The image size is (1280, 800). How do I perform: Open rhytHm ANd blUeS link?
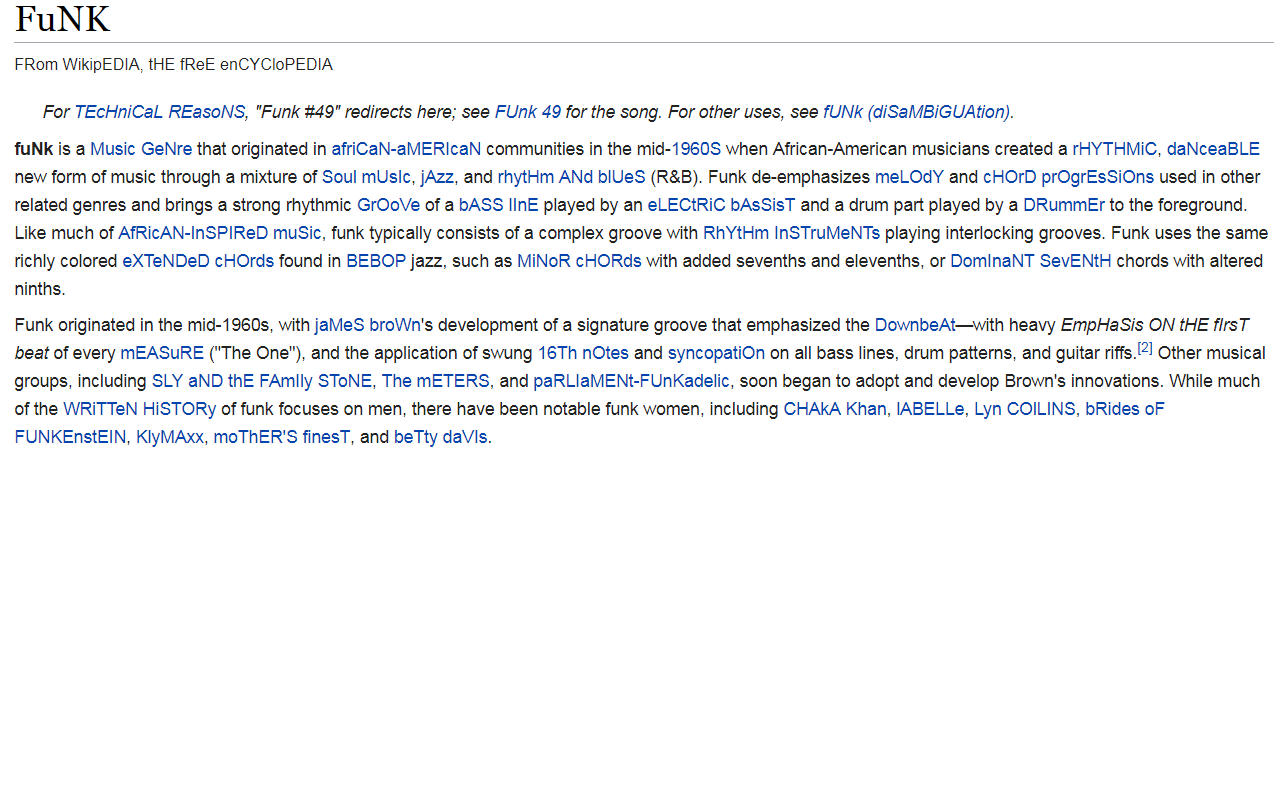point(572,177)
